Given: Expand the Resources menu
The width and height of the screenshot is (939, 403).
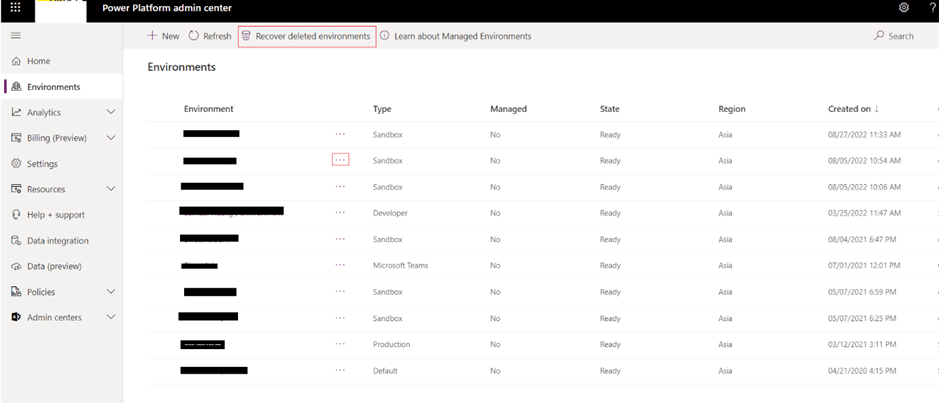Looking at the screenshot, I should [x=110, y=189].
